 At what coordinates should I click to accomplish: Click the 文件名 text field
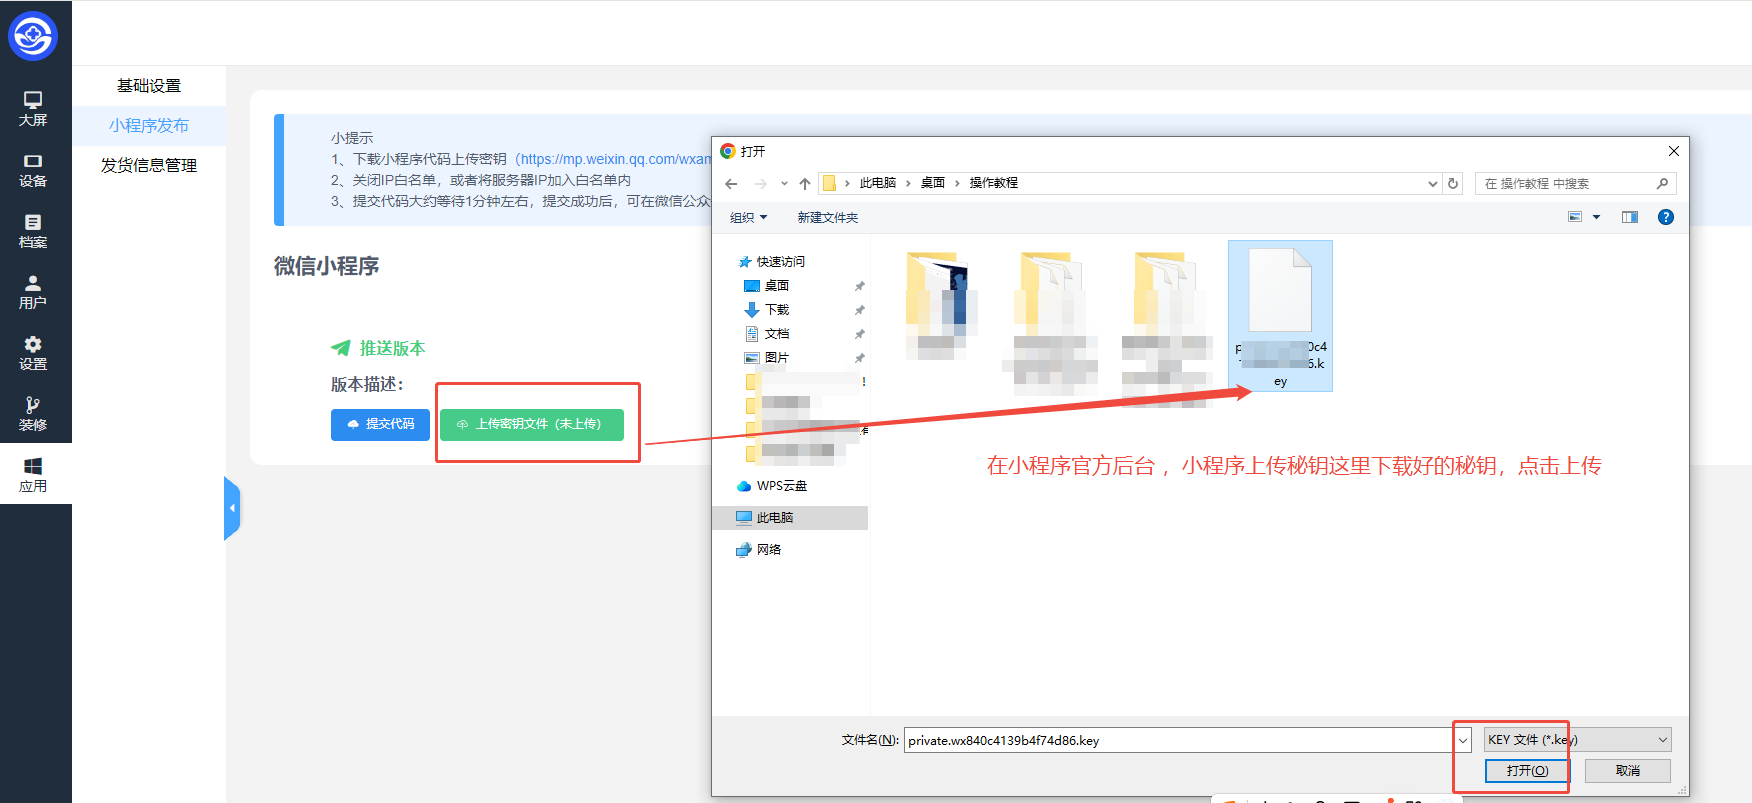(x=1178, y=740)
